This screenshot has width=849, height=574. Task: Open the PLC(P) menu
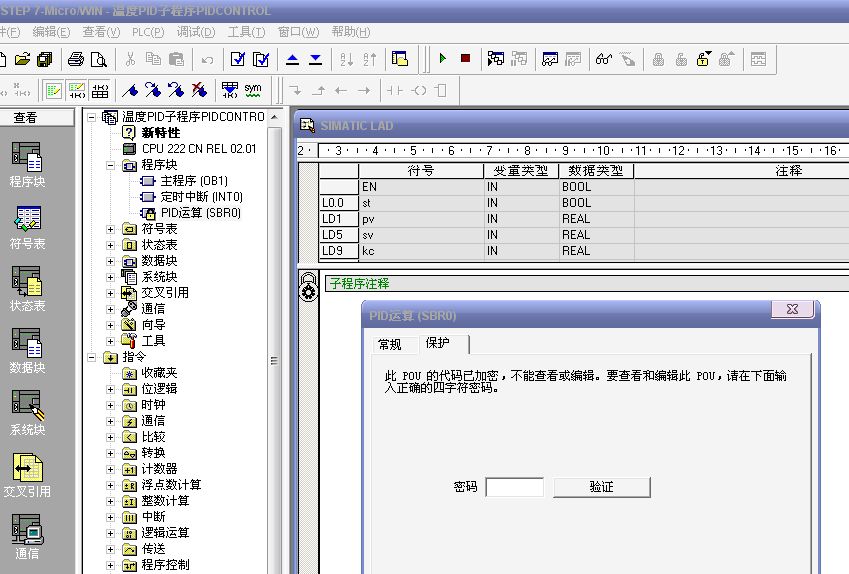click(x=148, y=32)
